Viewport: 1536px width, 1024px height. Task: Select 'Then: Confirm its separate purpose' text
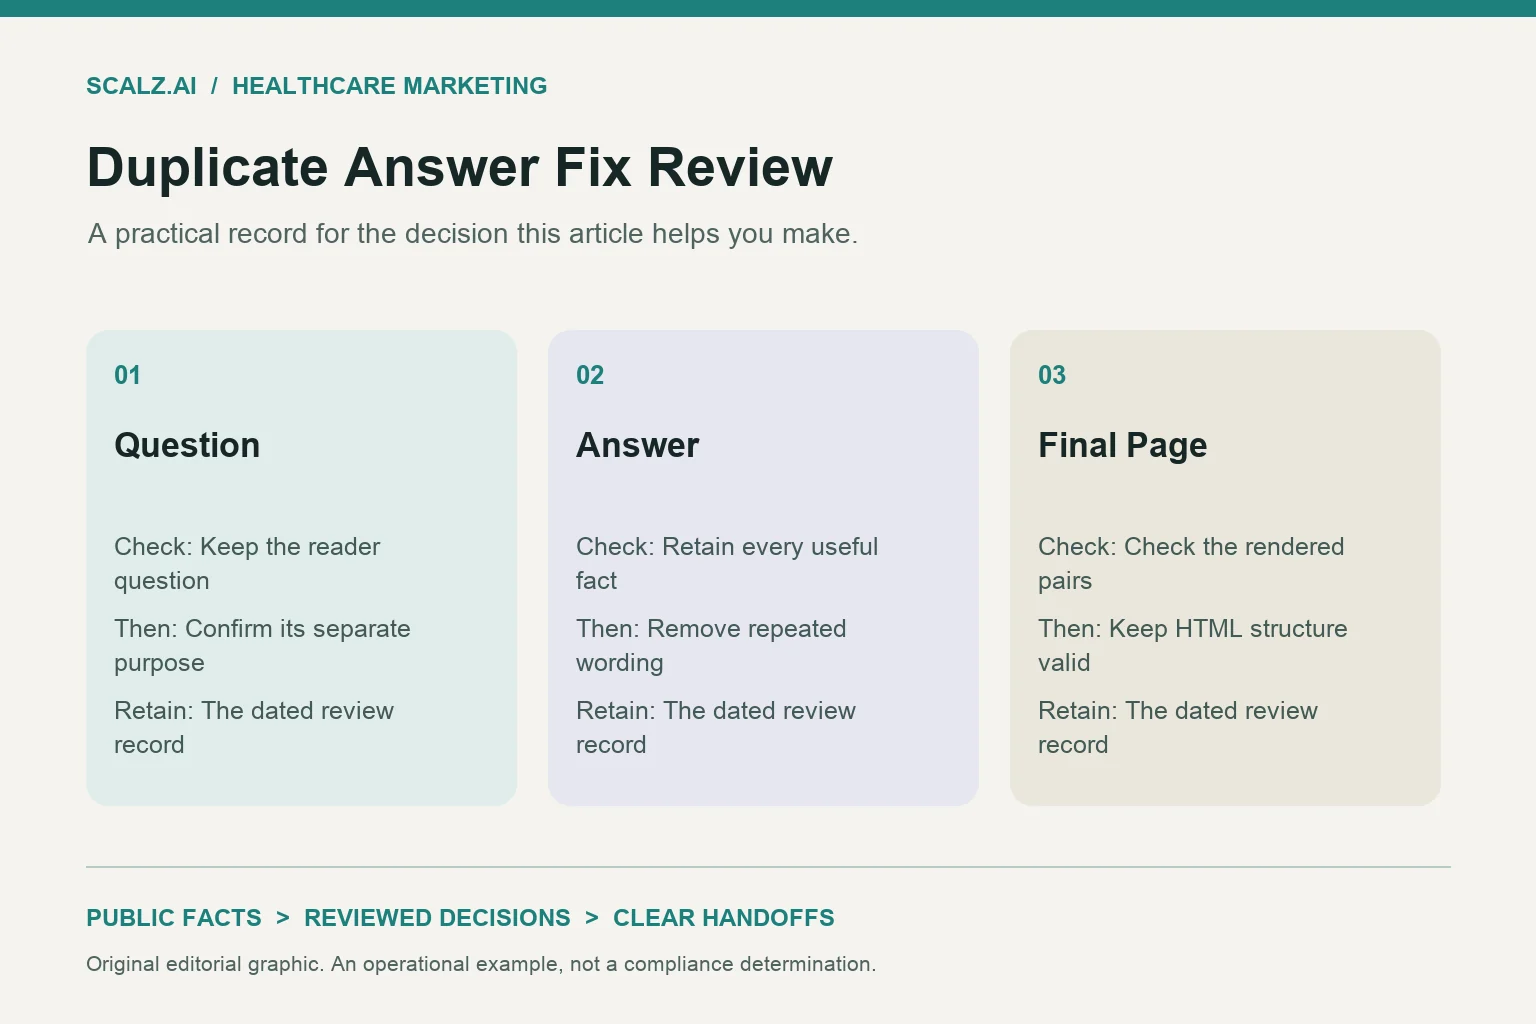[x=262, y=645]
